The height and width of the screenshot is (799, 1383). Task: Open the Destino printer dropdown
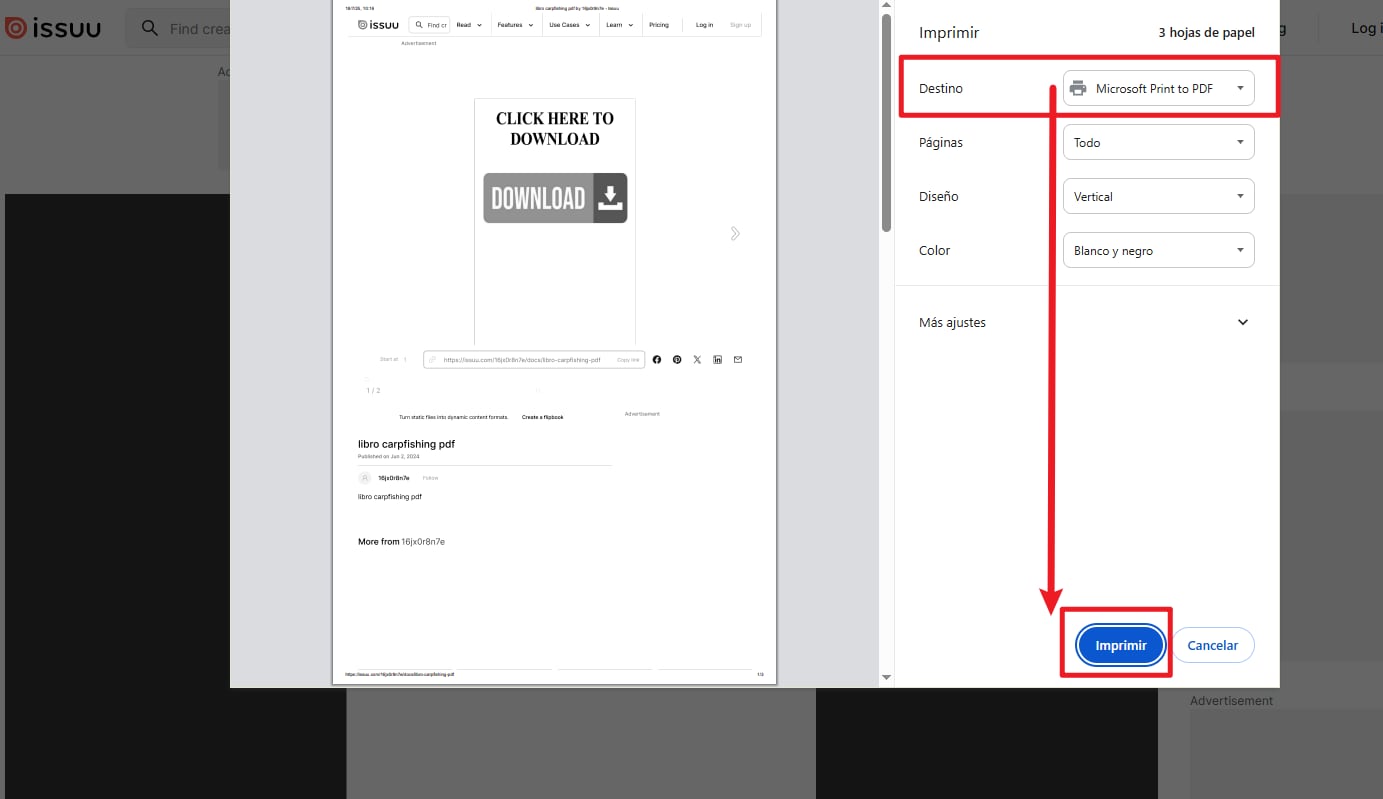(x=1158, y=88)
